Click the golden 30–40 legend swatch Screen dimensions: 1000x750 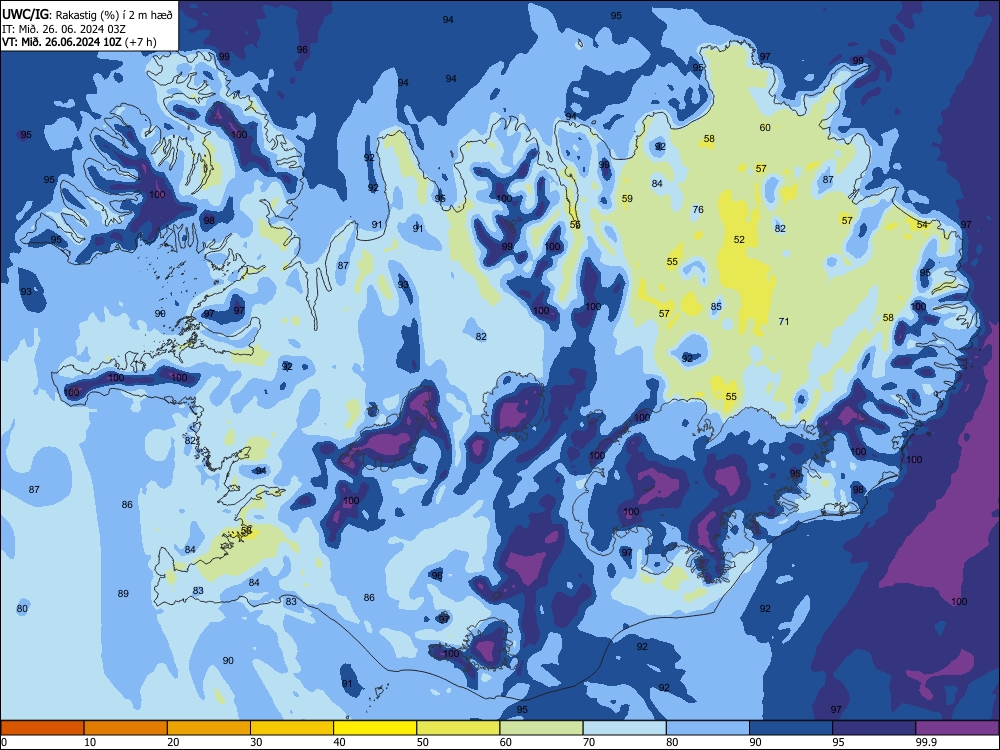292,728
